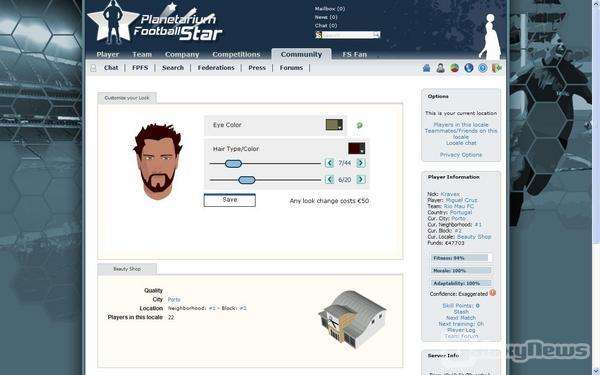Open Chat (0) link in header

(326, 26)
